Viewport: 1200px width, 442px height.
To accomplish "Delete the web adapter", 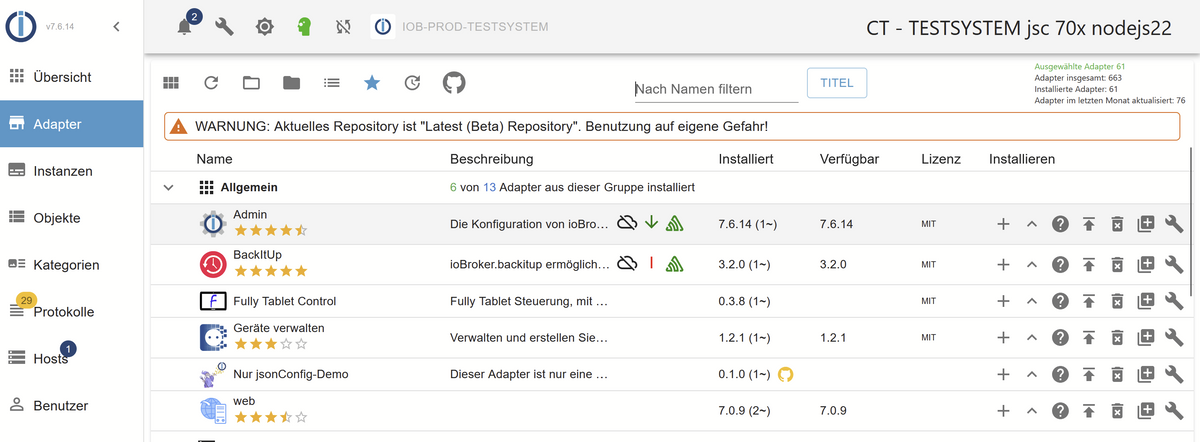I will coord(1118,411).
